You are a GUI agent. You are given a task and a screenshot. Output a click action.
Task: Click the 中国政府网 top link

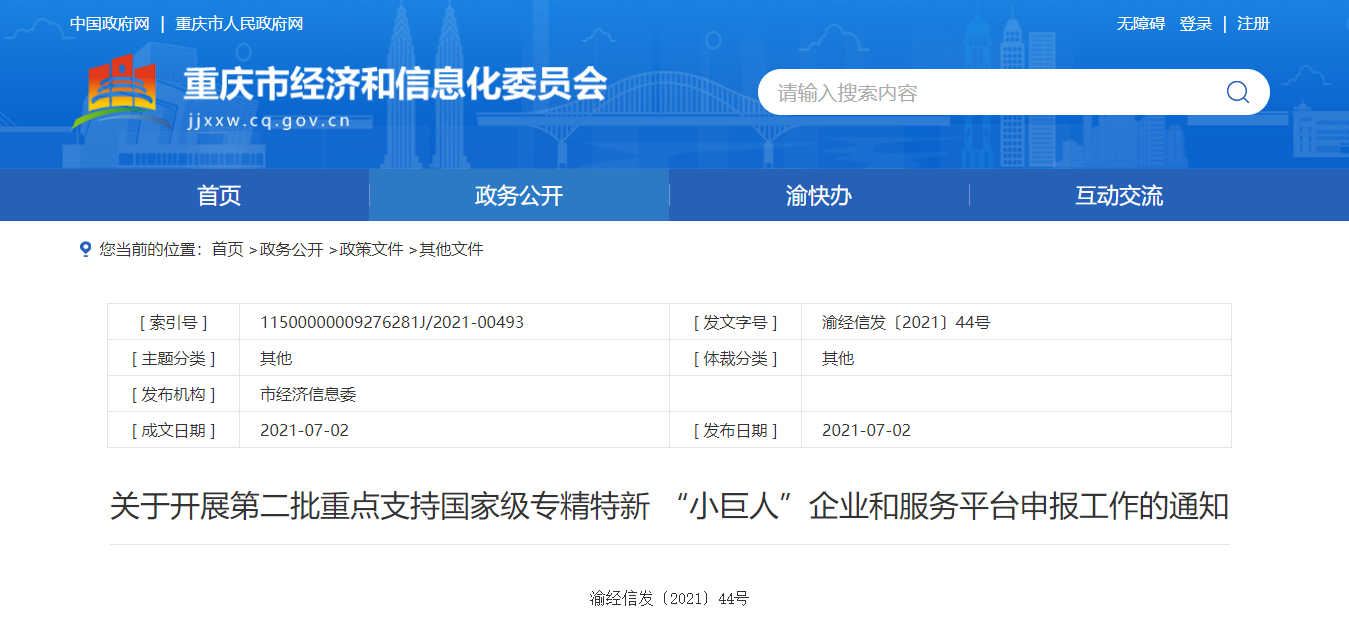[x=110, y=24]
